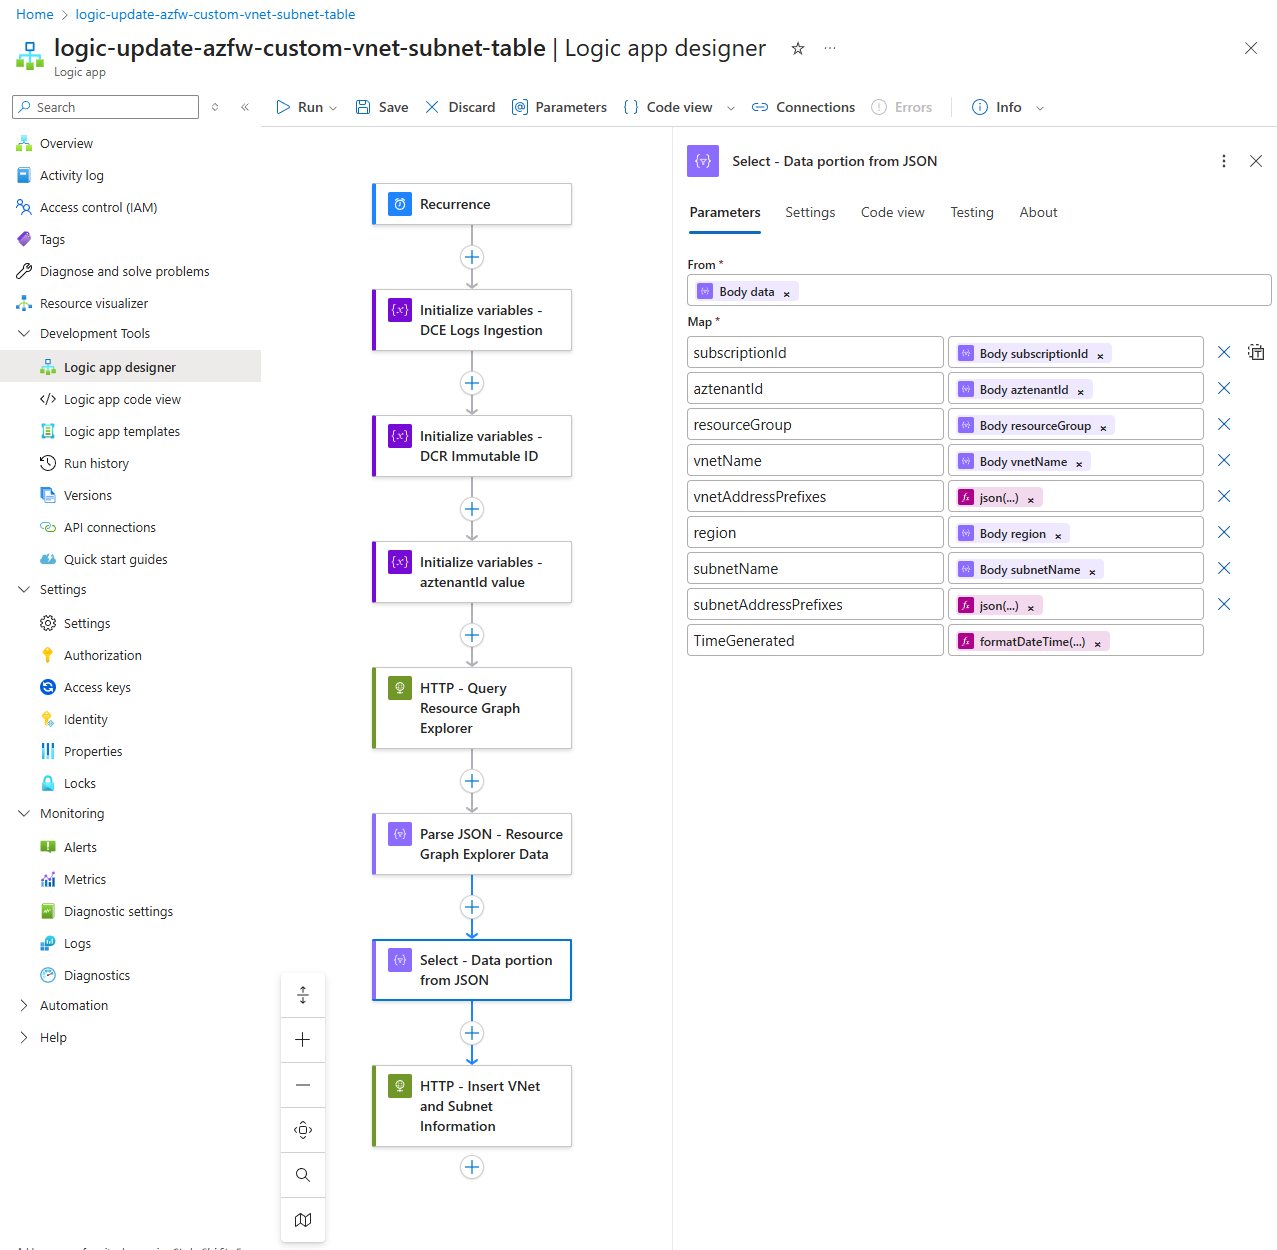Open the Run dropdown in toolbar
The image size is (1277, 1250).
click(x=333, y=108)
